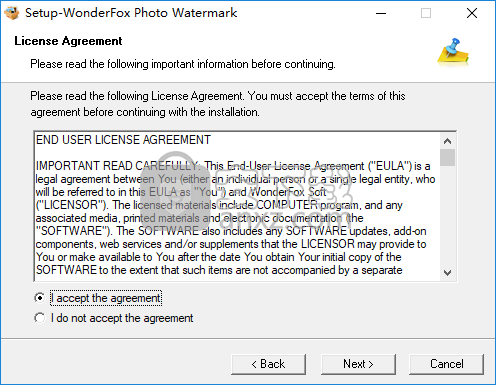Click the license scroll-down arrow

[447, 273]
